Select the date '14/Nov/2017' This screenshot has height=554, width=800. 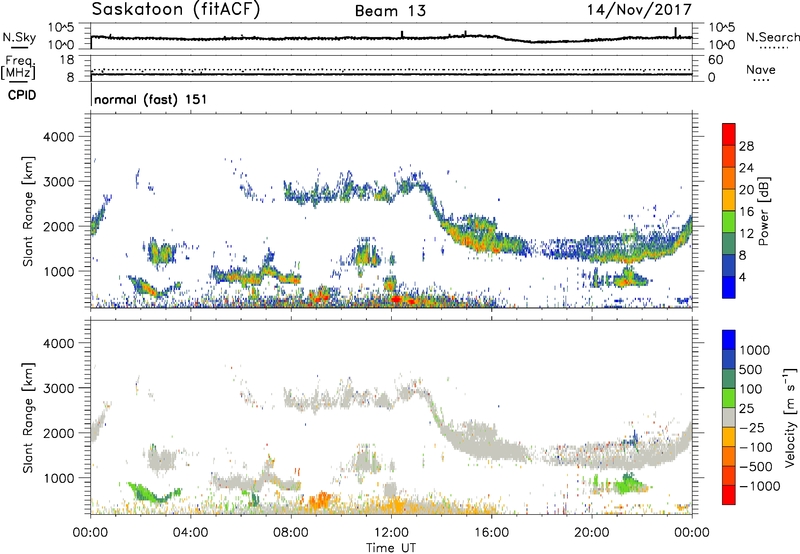(639, 9)
